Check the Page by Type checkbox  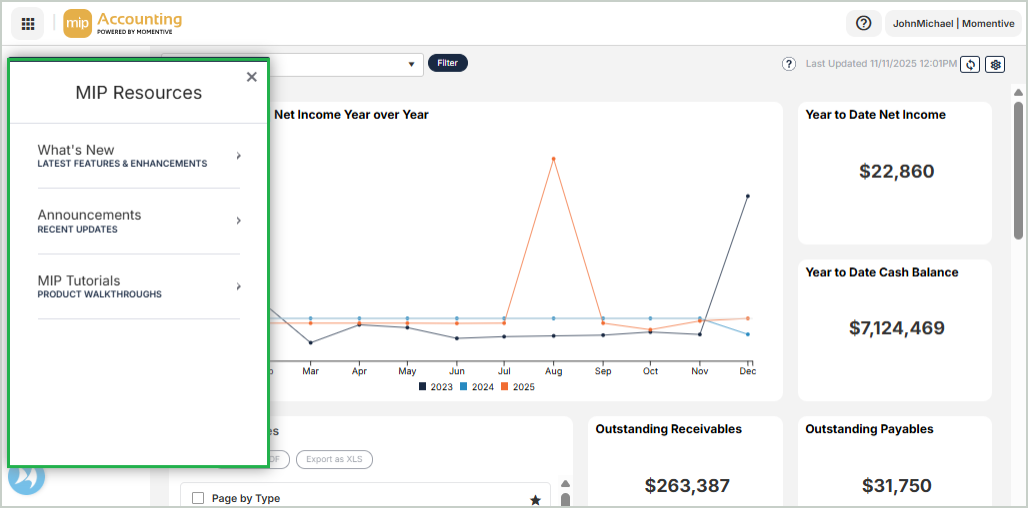click(198, 498)
